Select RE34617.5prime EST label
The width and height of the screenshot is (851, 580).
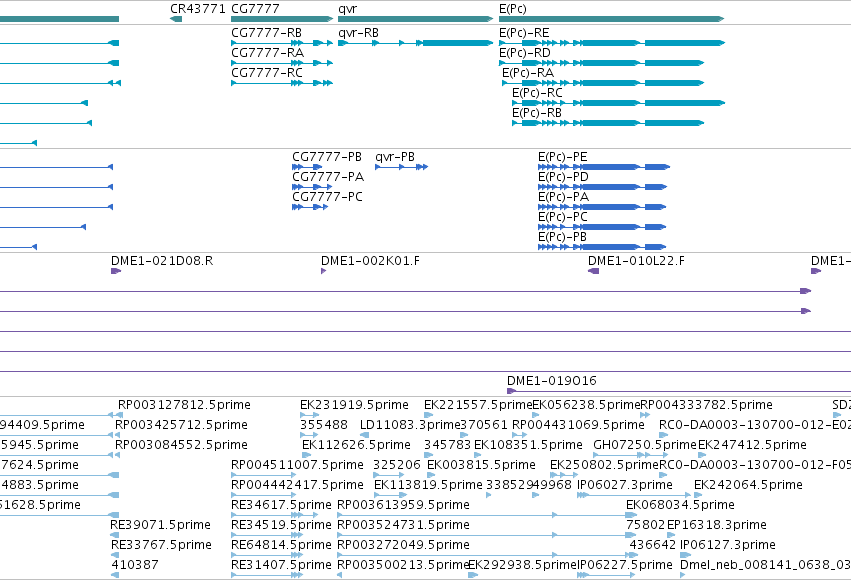click(x=281, y=505)
